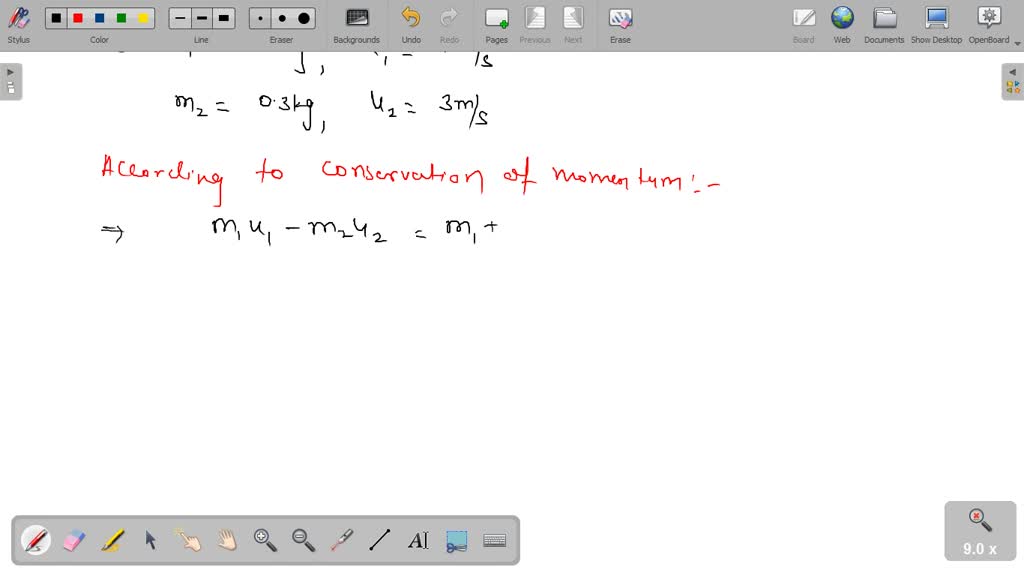
Task: Use the screen capture scissors tool
Action: (x=455, y=540)
